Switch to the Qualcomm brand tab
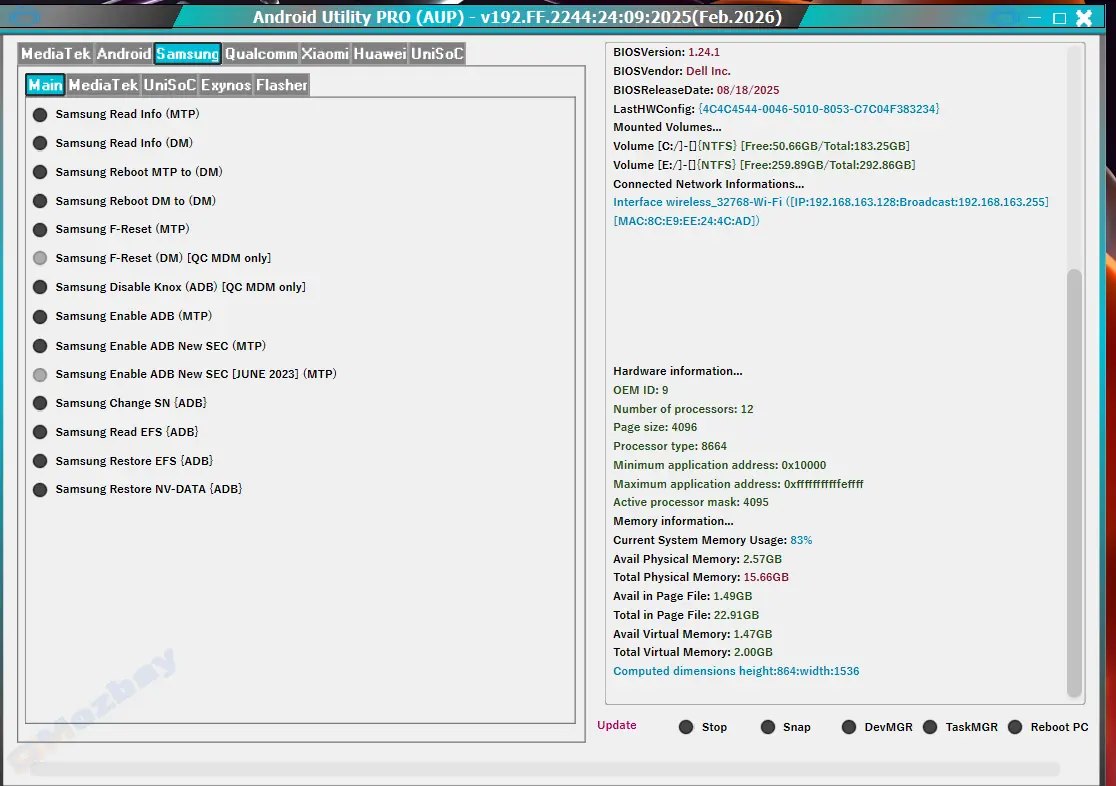The height and width of the screenshot is (786, 1116). pyautogui.click(x=260, y=54)
